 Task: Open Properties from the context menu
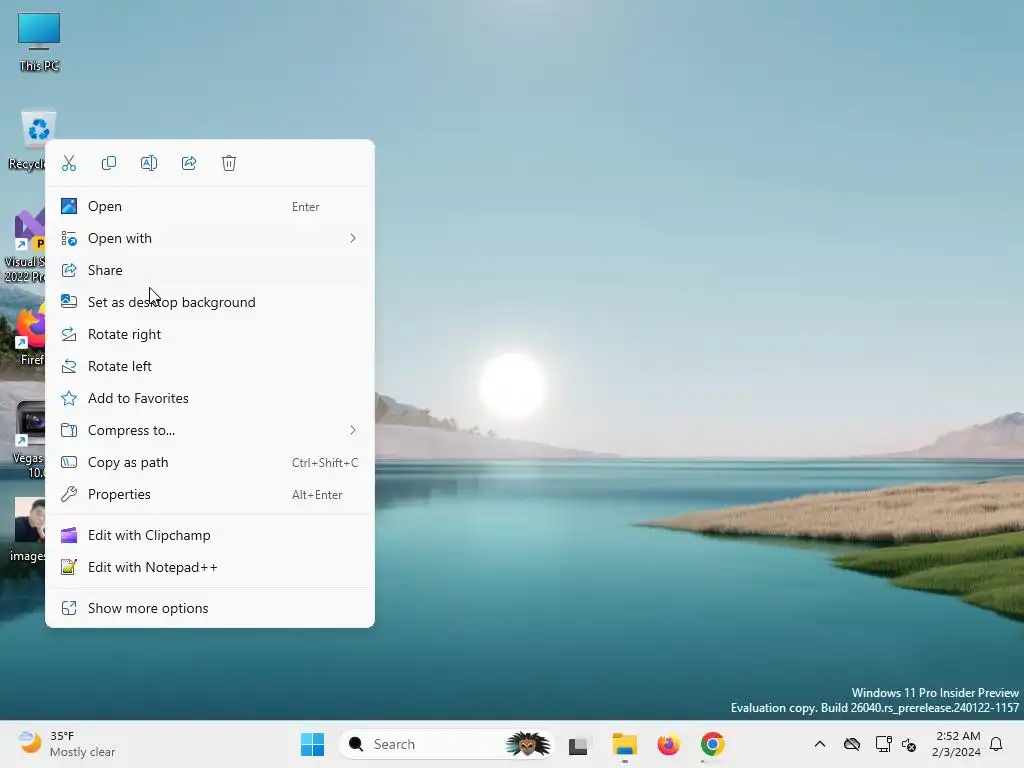pyautogui.click(x=210, y=494)
